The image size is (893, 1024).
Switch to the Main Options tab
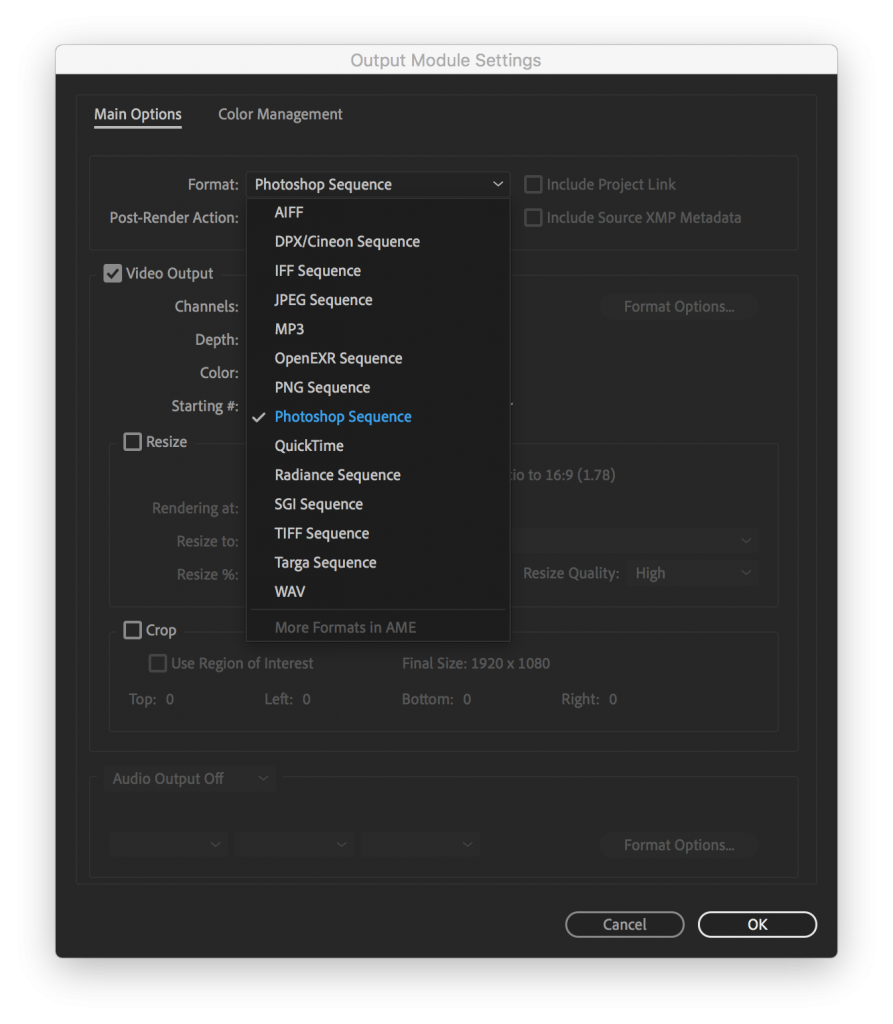(138, 114)
